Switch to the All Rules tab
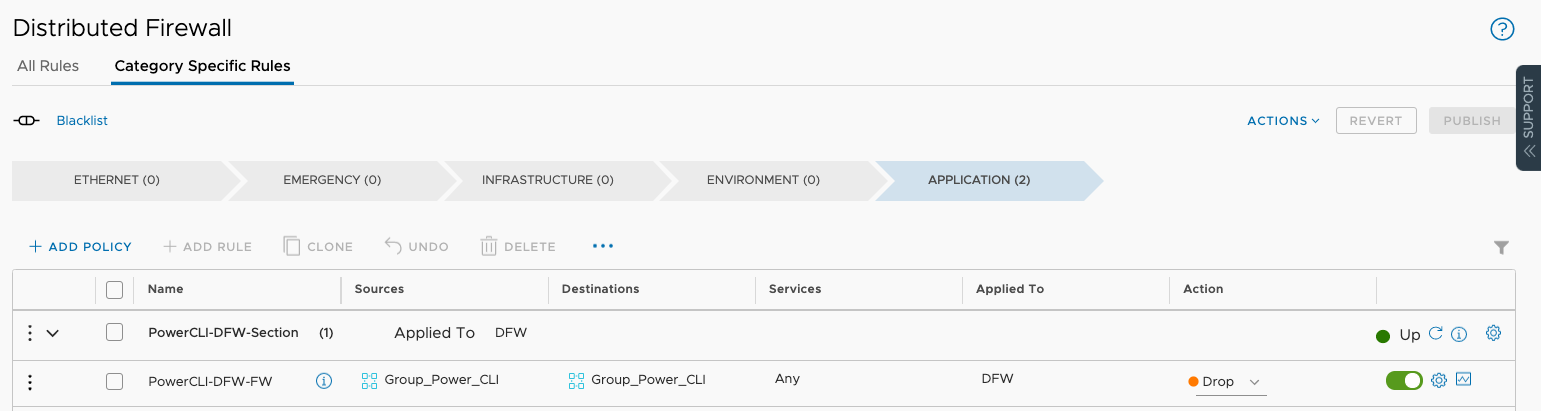1541x411 pixels. [x=48, y=66]
